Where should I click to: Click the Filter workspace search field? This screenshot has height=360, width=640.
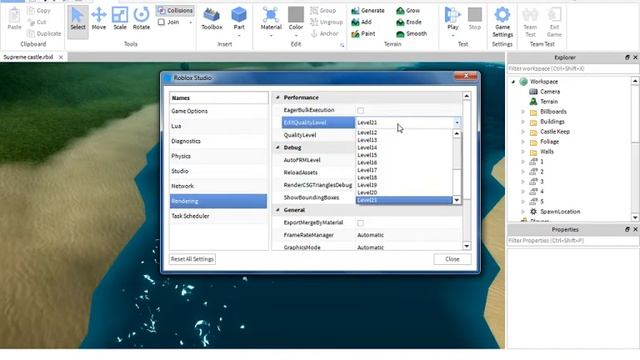click(573, 69)
